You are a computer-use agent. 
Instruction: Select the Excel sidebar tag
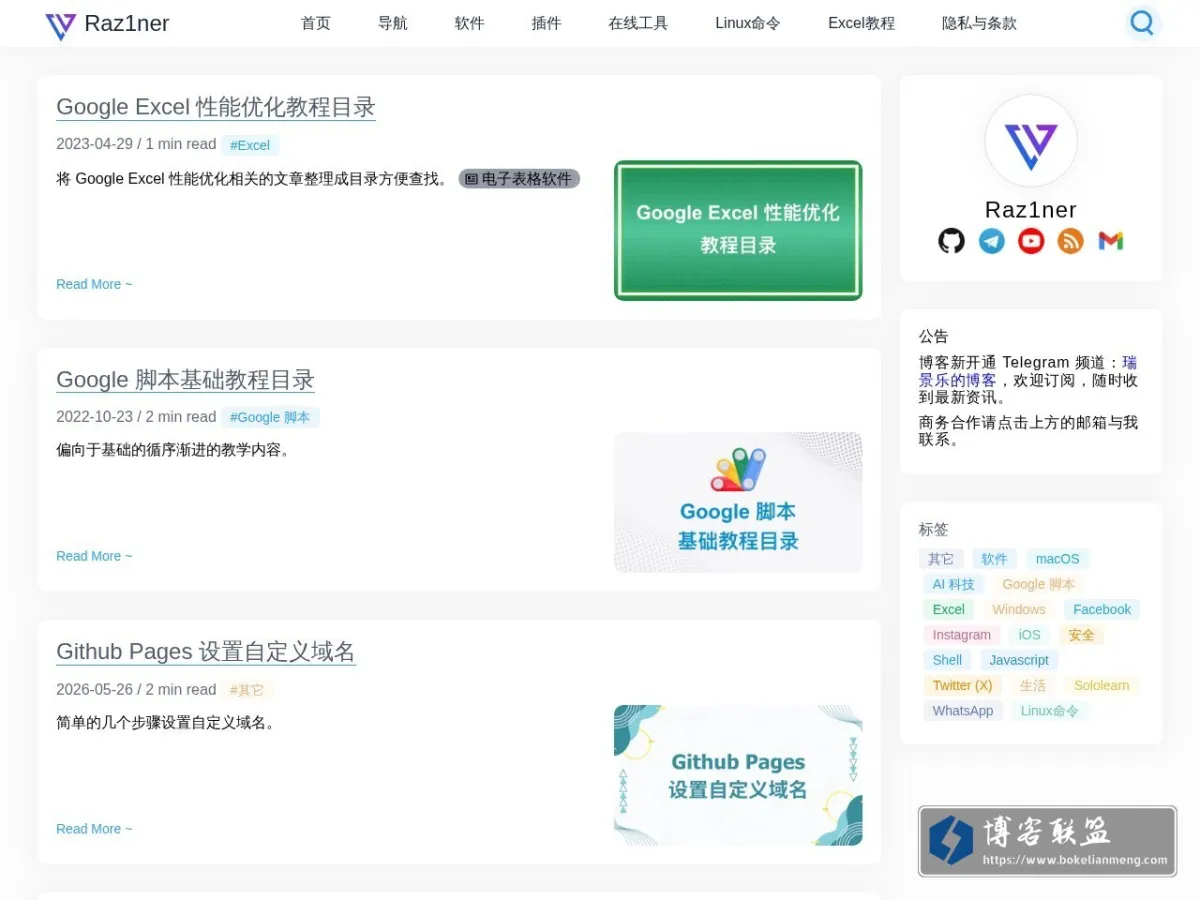(949, 609)
